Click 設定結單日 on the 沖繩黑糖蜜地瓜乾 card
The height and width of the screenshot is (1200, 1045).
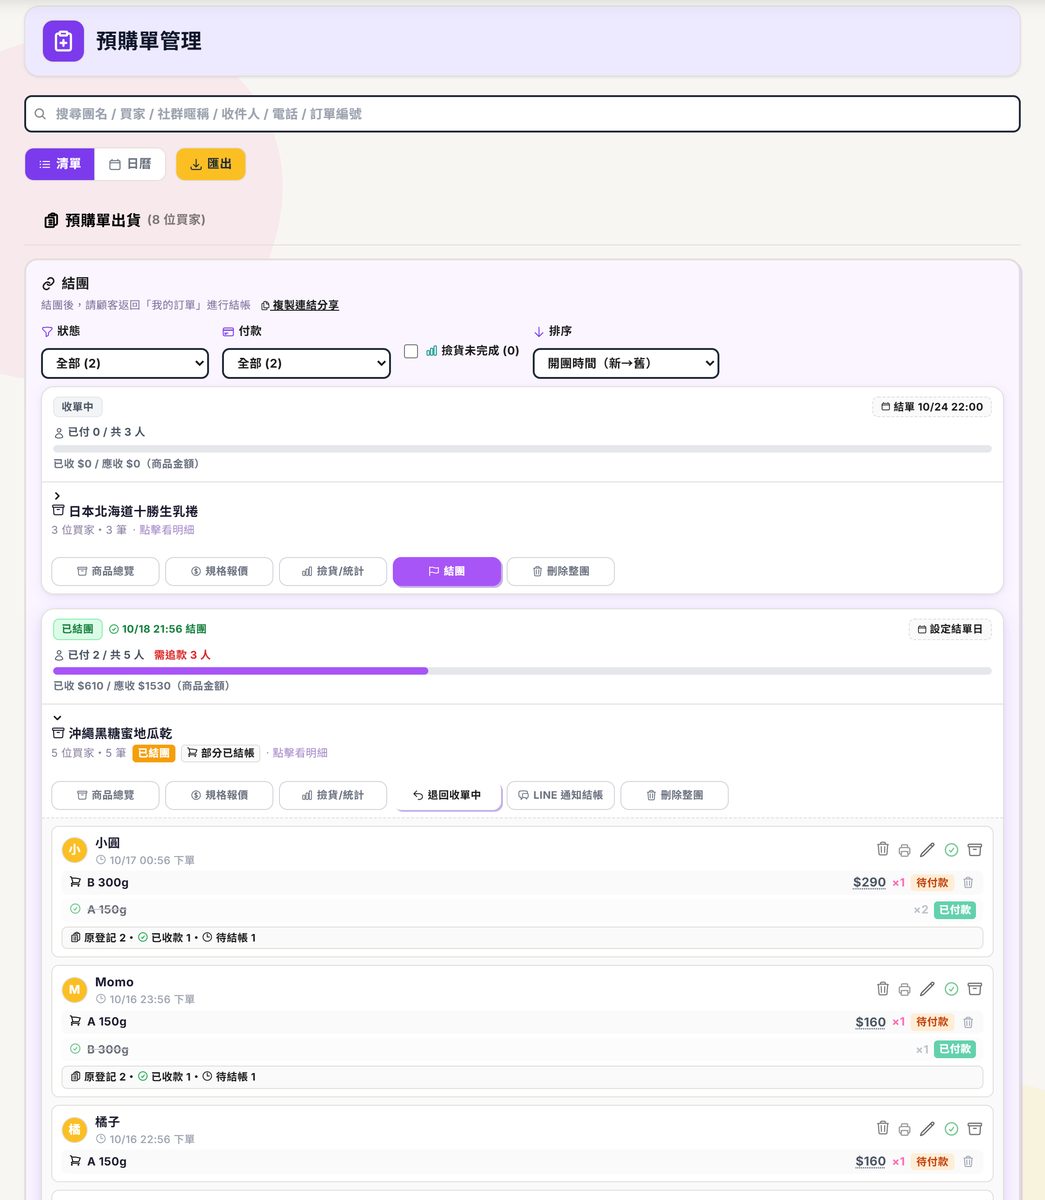click(x=950, y=629)
